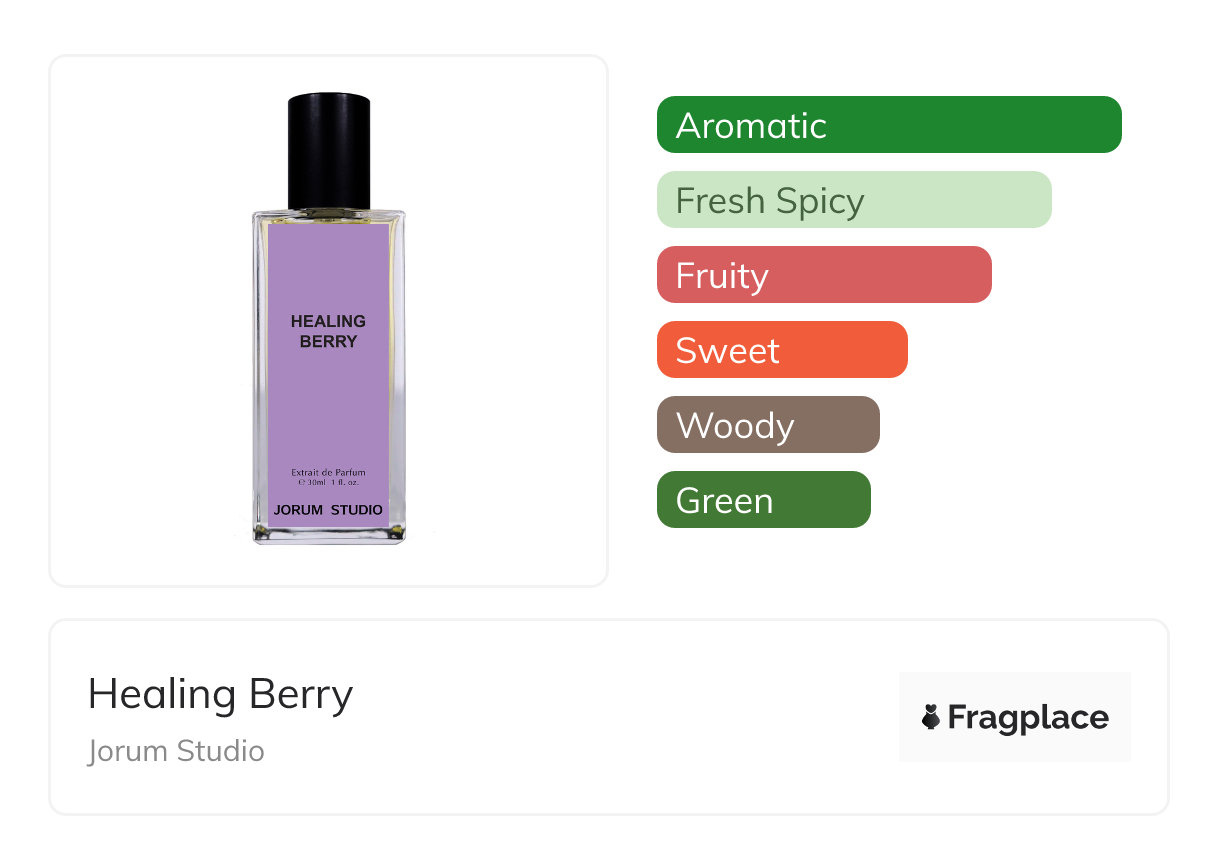Screen dimensions: 1218x864
Task: Click the glass base of the bottle
Action: (x=328, y=535)
